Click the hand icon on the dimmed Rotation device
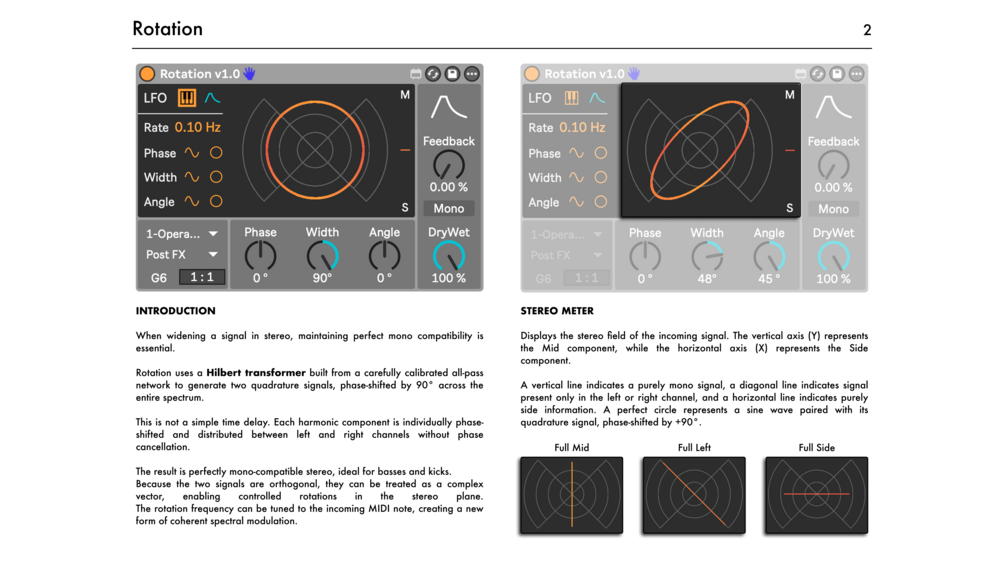This screenshot has height=565, width=1005. [634, 74]
